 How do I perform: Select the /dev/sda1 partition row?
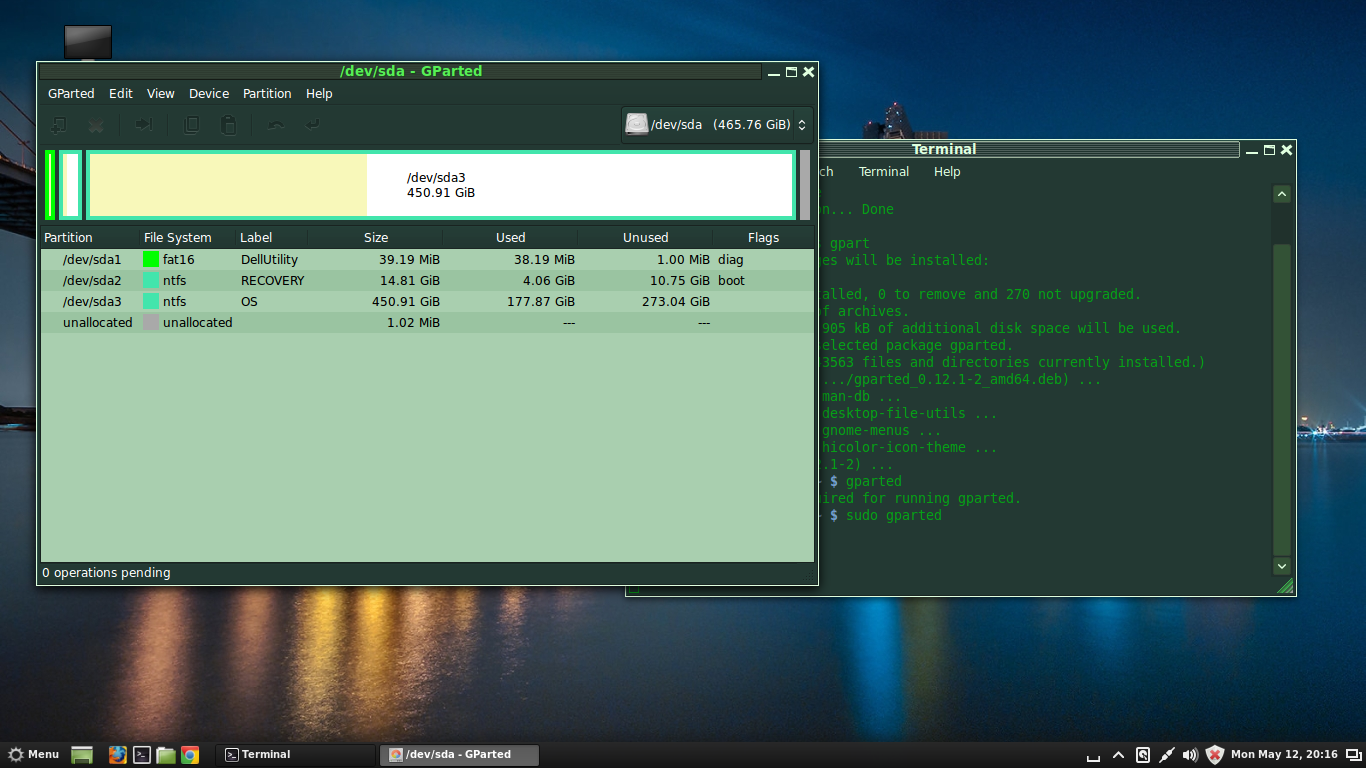(427, 259)
